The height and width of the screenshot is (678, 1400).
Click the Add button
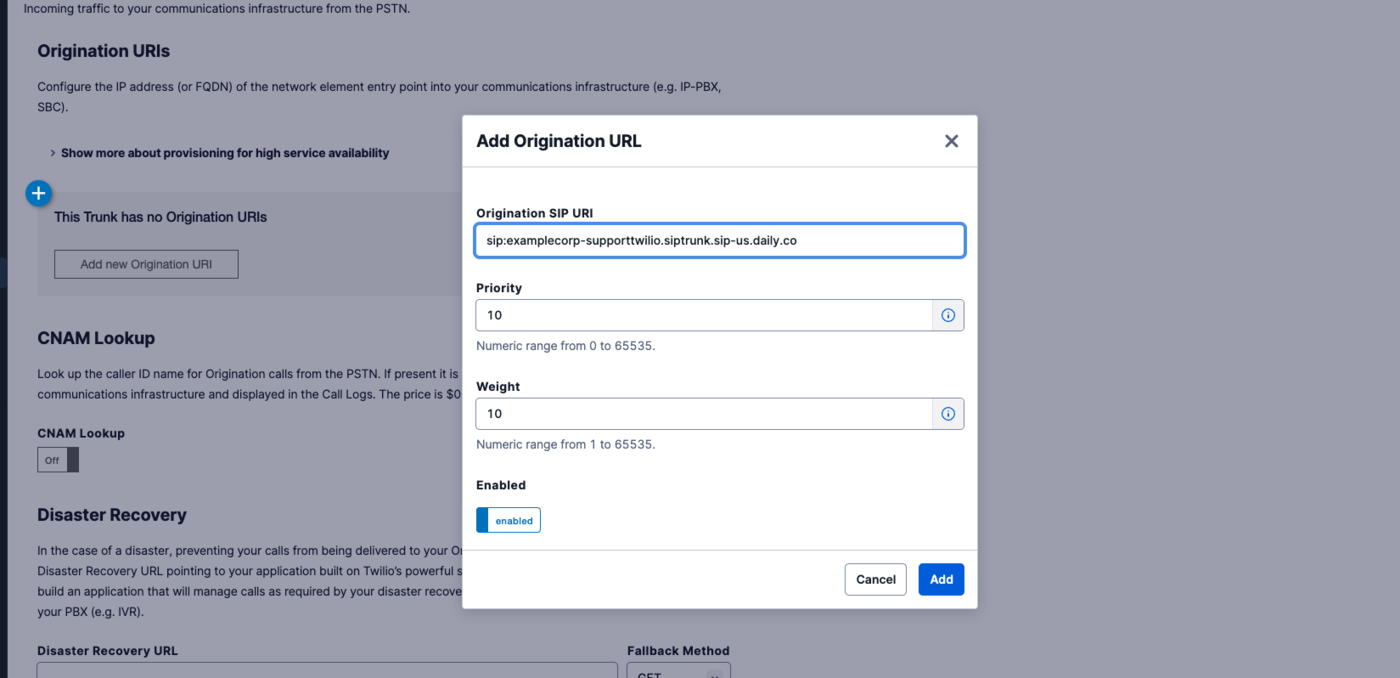(x=941, y=580)
